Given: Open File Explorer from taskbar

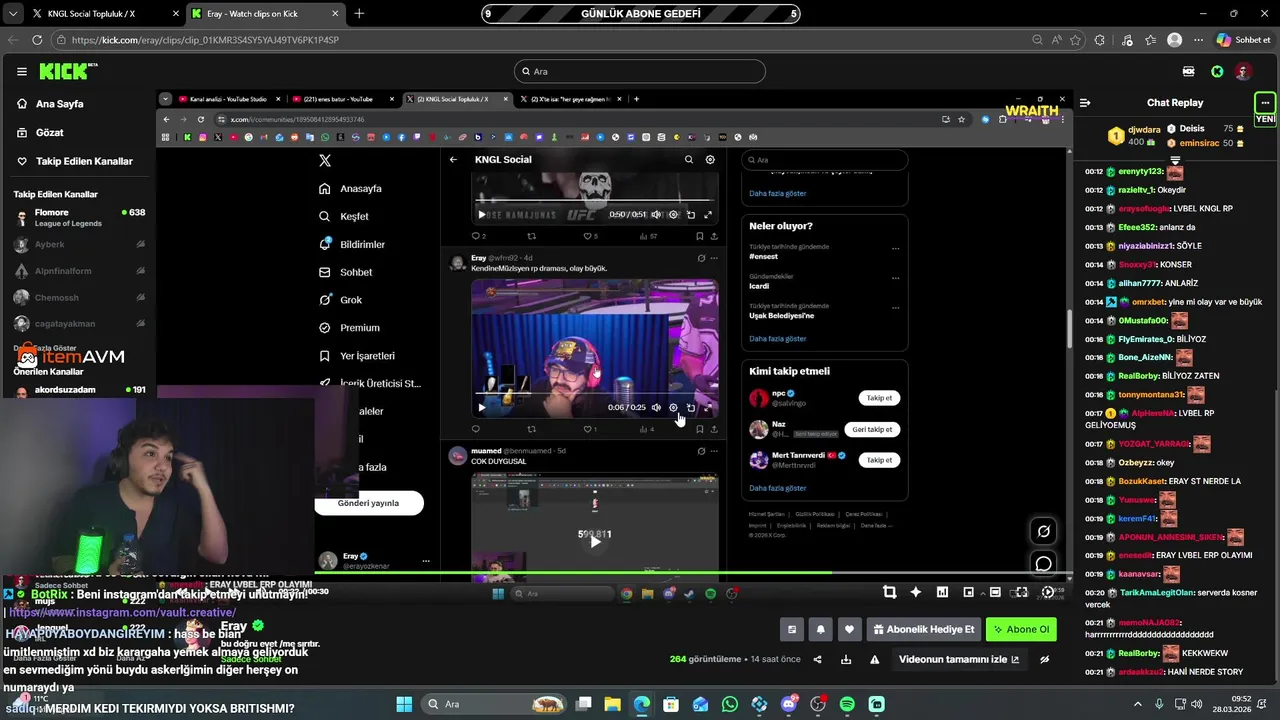Looking at the screenshot, I should [612, 704].
